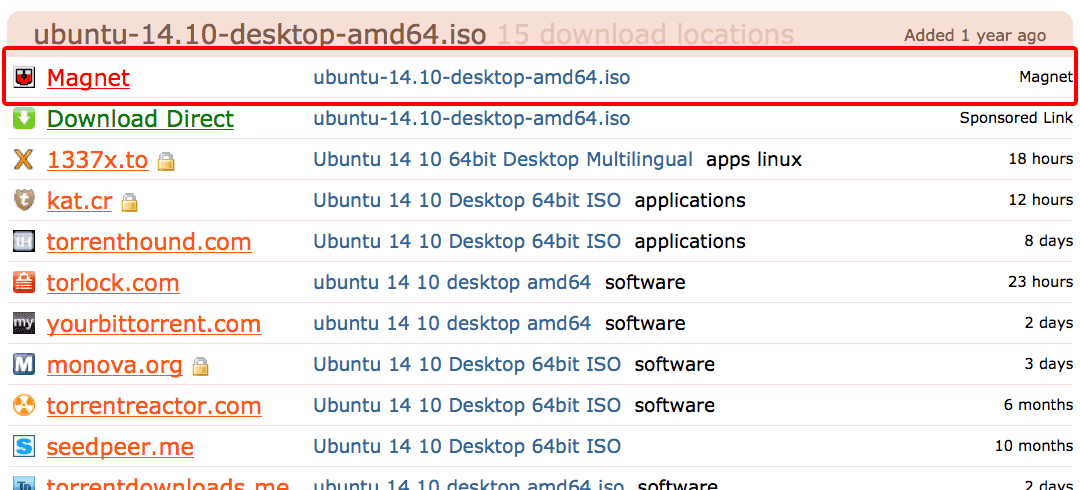Click 'Ubuntu 14 10 64bit Desktop Multilingual' title
Screen dimensions: 1080x490
click(x=503, y=160)
